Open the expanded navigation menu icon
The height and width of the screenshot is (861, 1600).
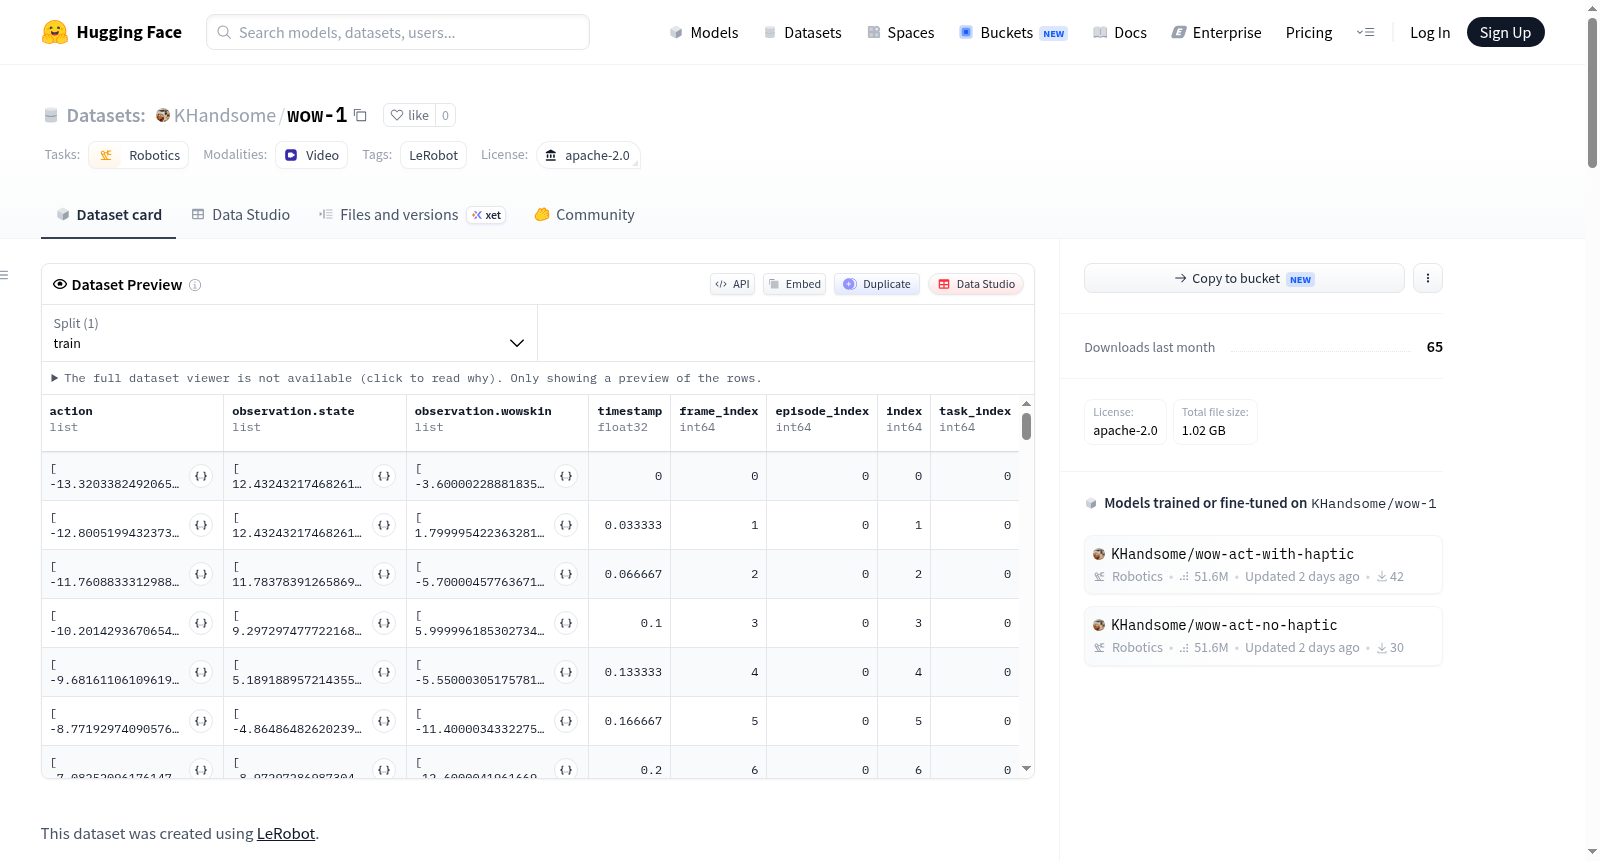(x=1365, y=32)
